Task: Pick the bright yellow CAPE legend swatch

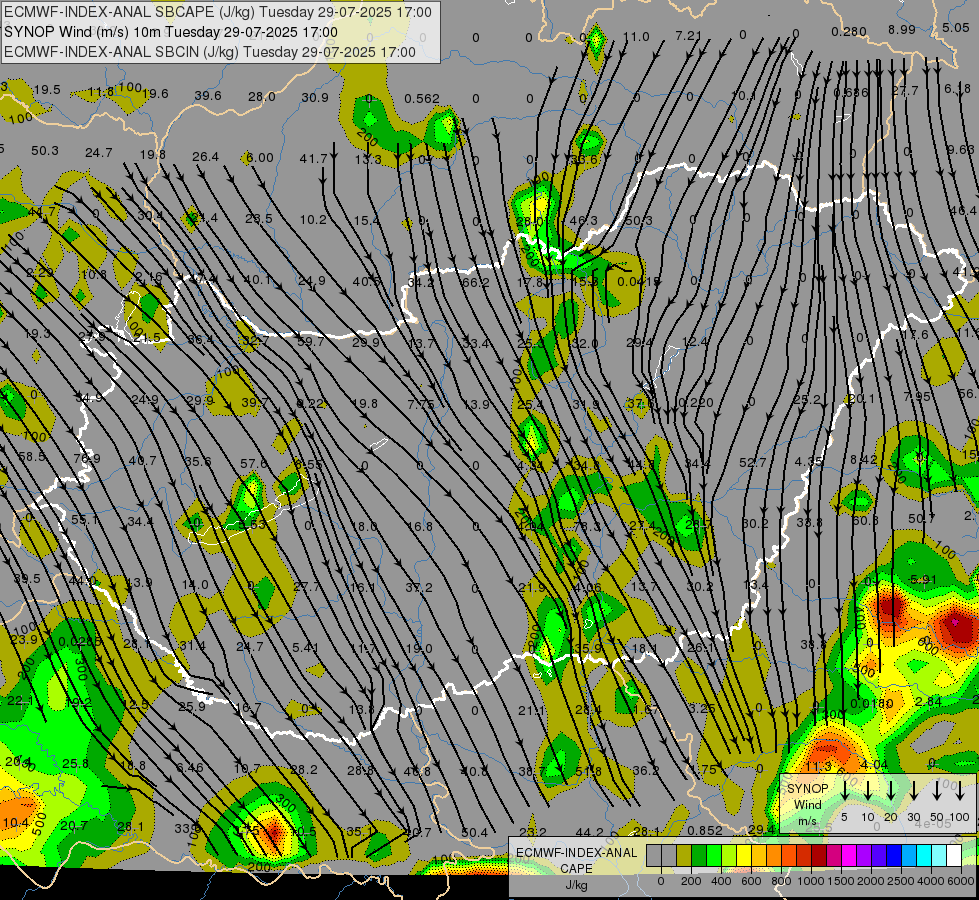Action: coord(744,855)
